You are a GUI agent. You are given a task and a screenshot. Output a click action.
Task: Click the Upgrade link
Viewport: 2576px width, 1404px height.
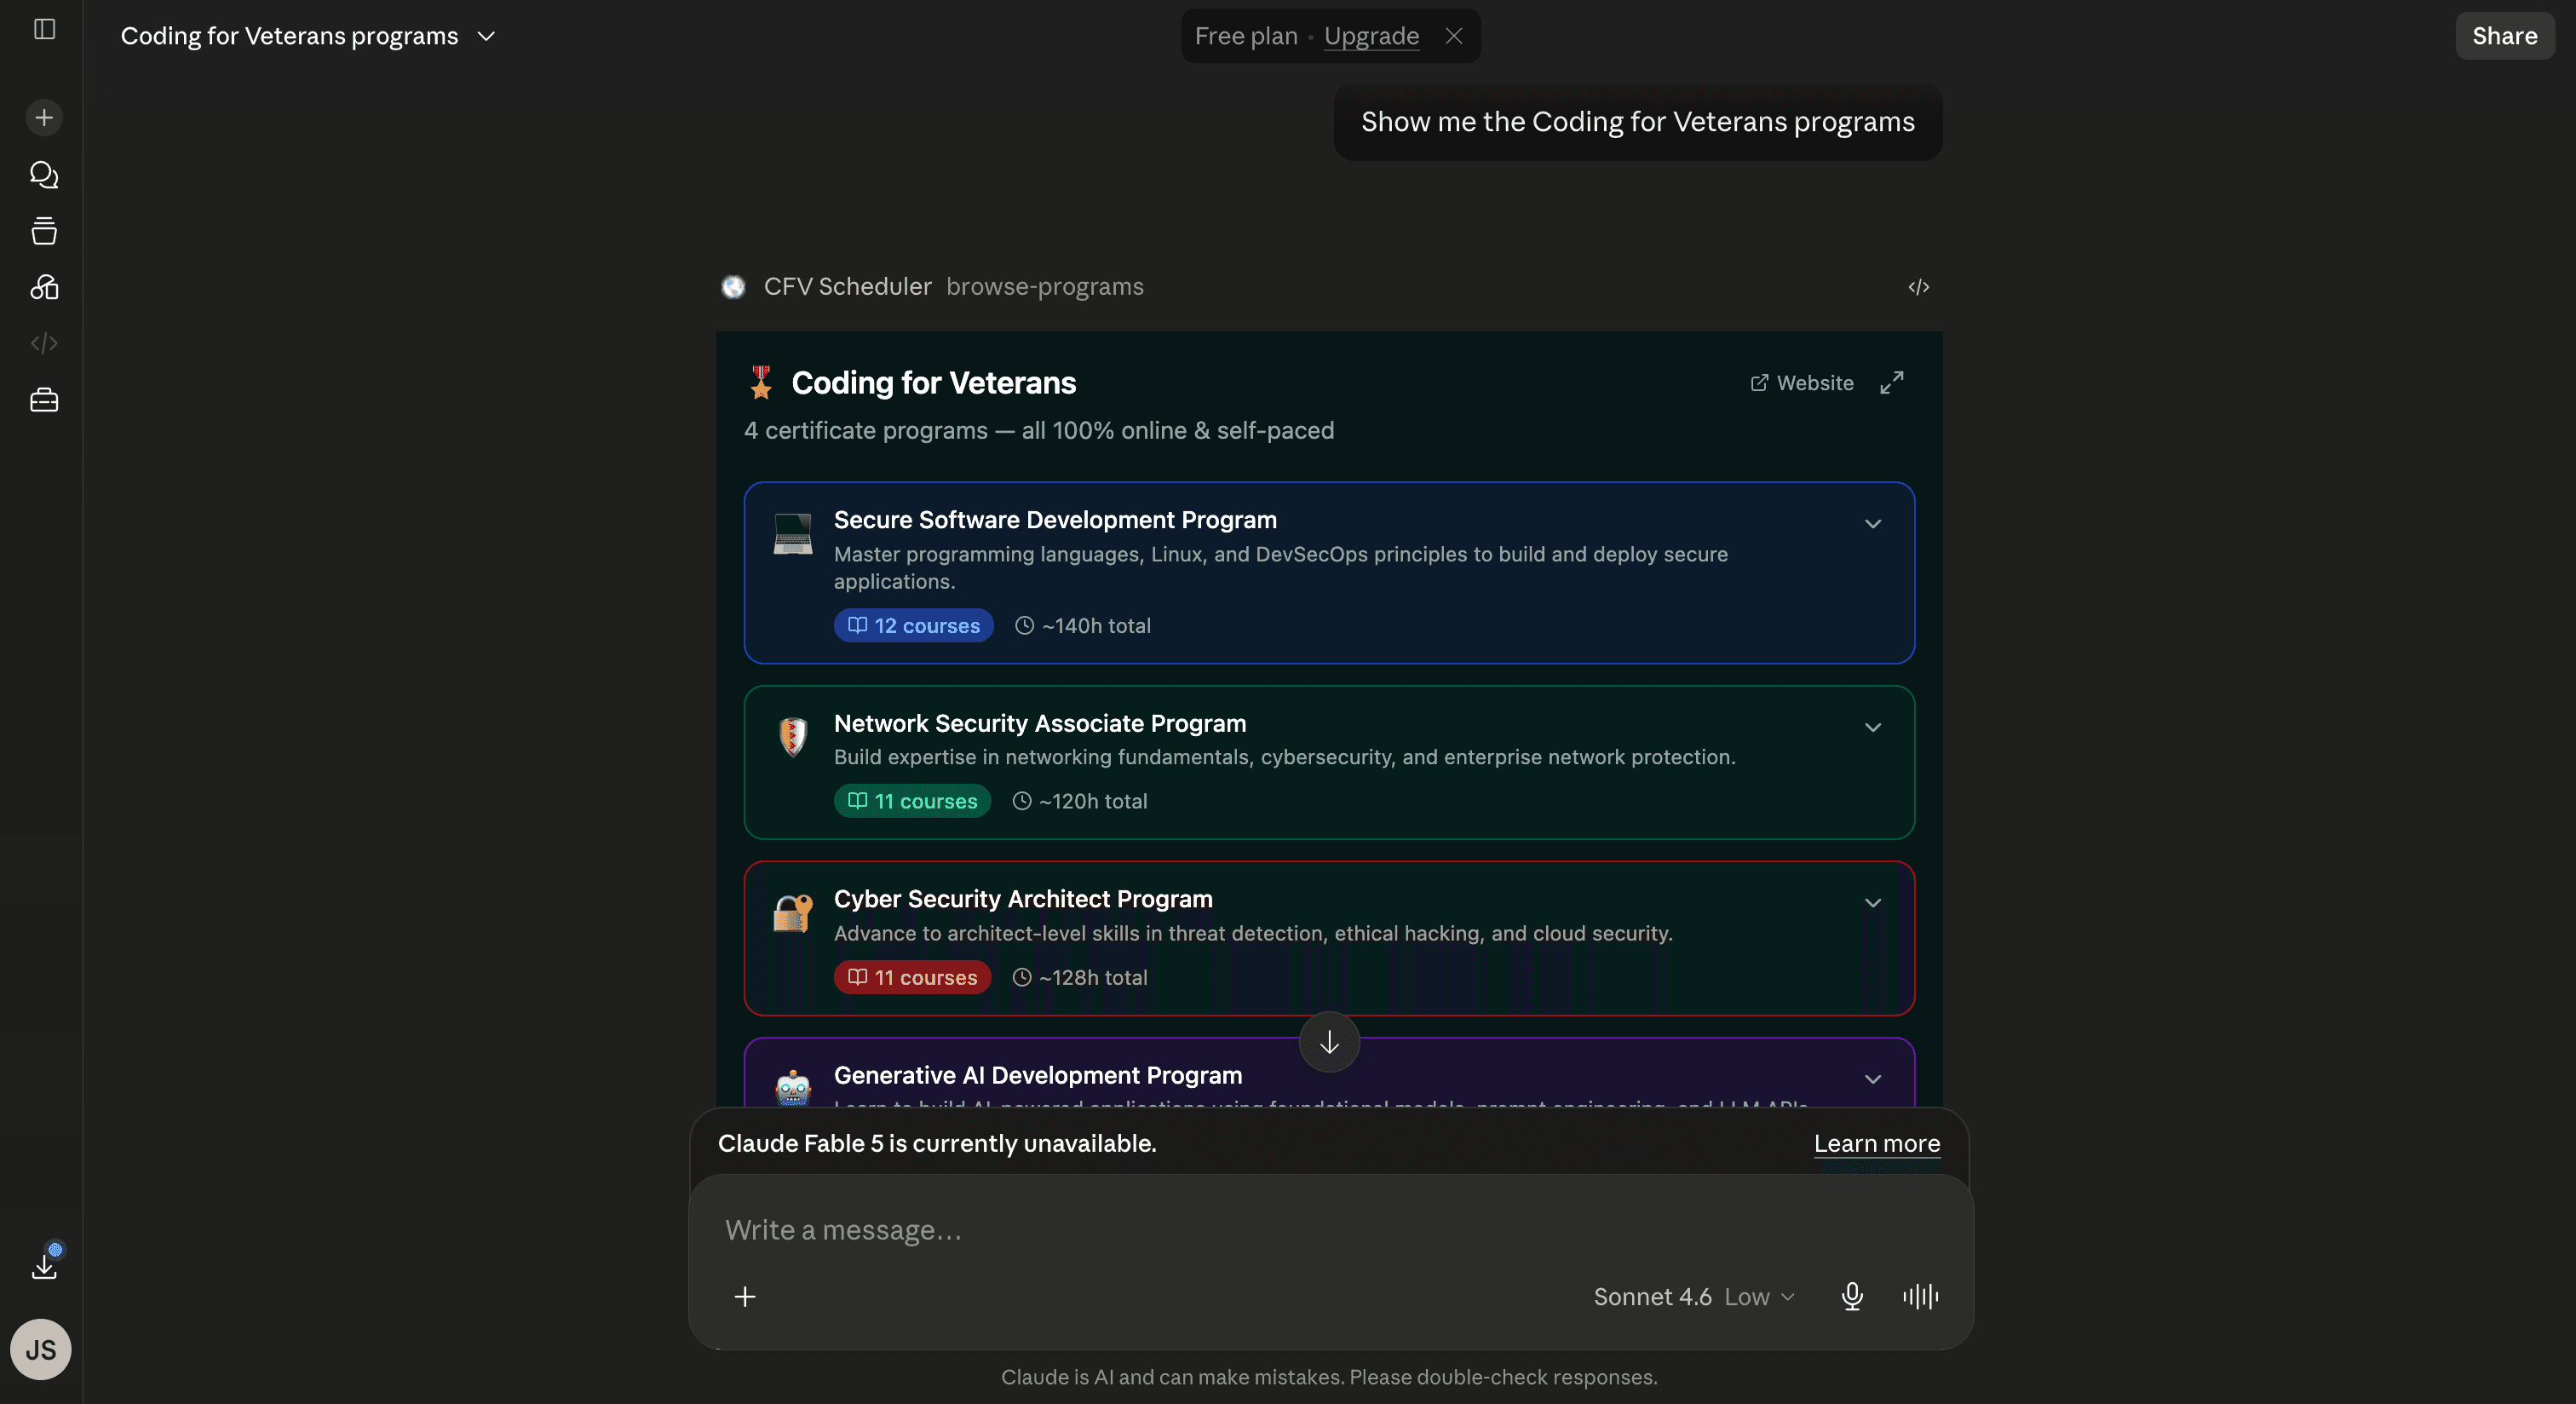tap(1371, 36)
